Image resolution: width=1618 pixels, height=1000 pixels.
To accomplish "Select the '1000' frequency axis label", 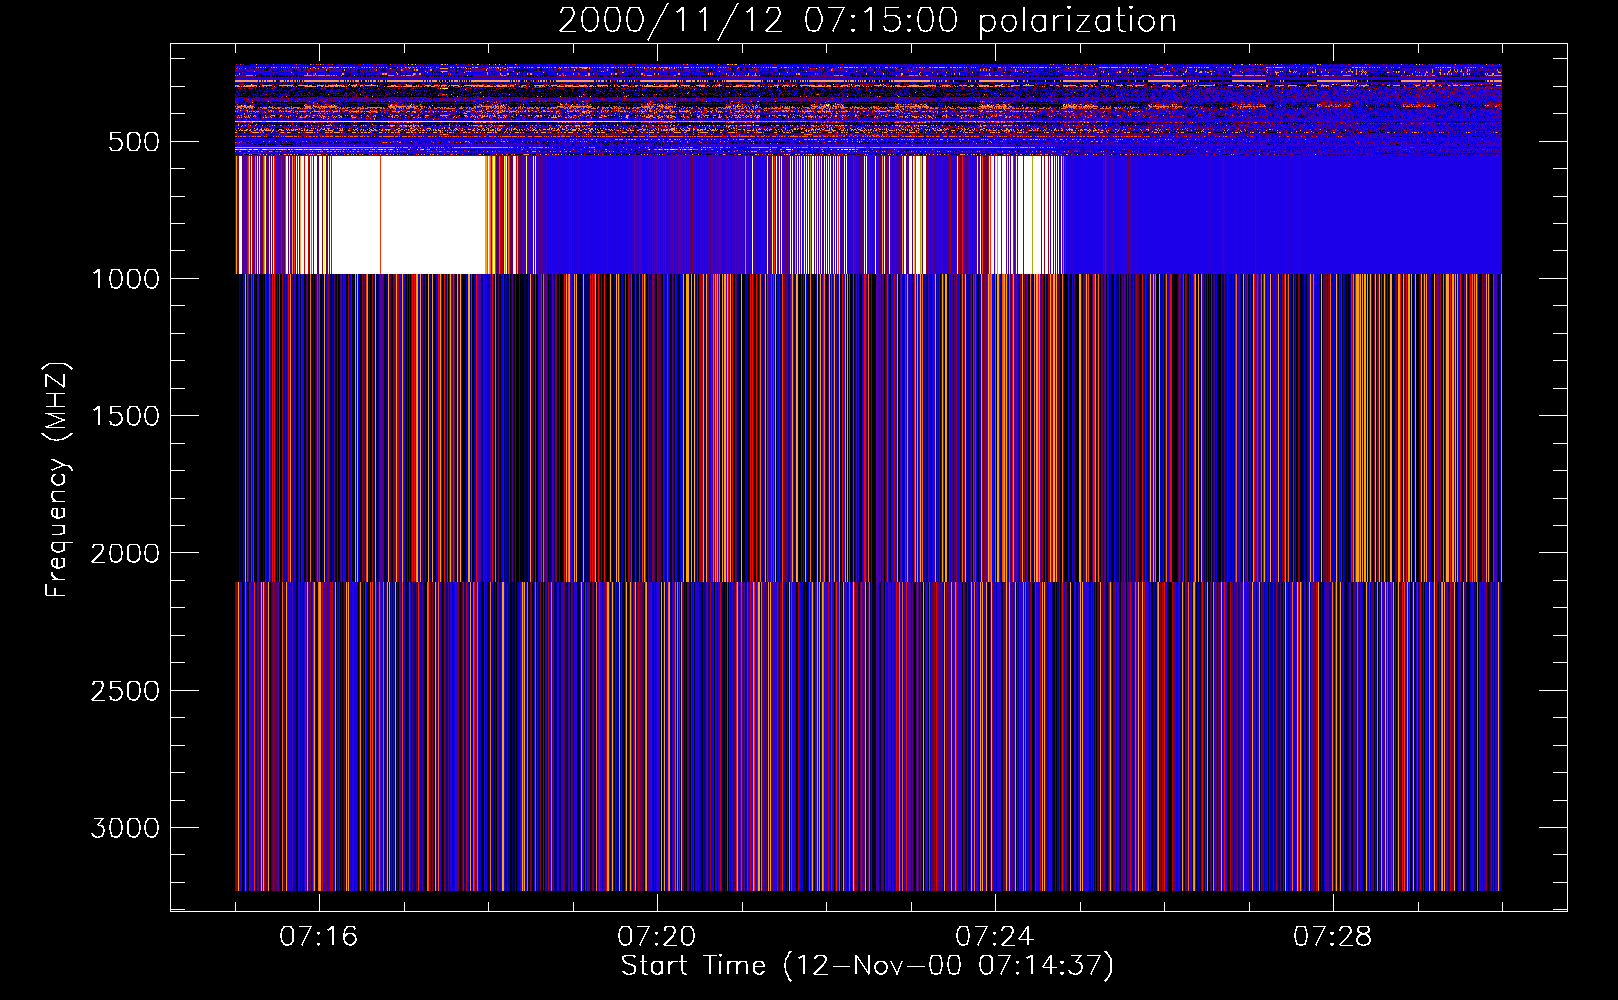I will click(x=125, y=279).
